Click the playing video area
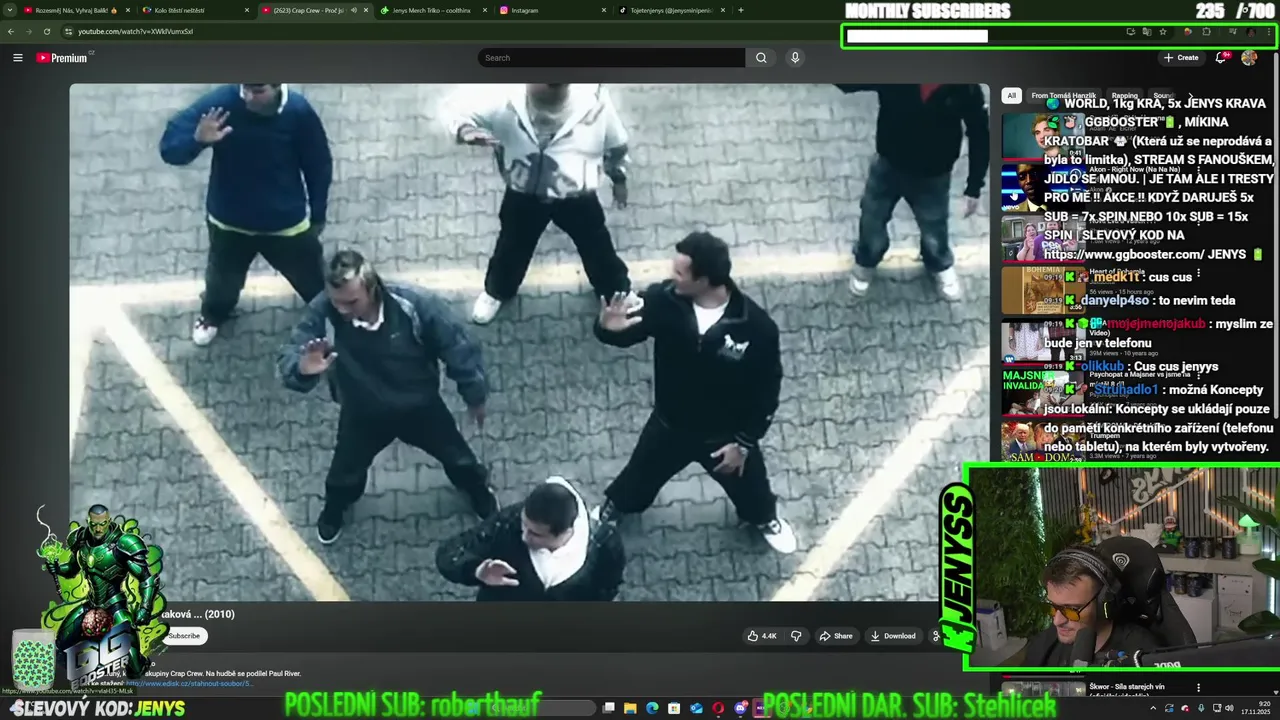 click(x=529, y=342)
